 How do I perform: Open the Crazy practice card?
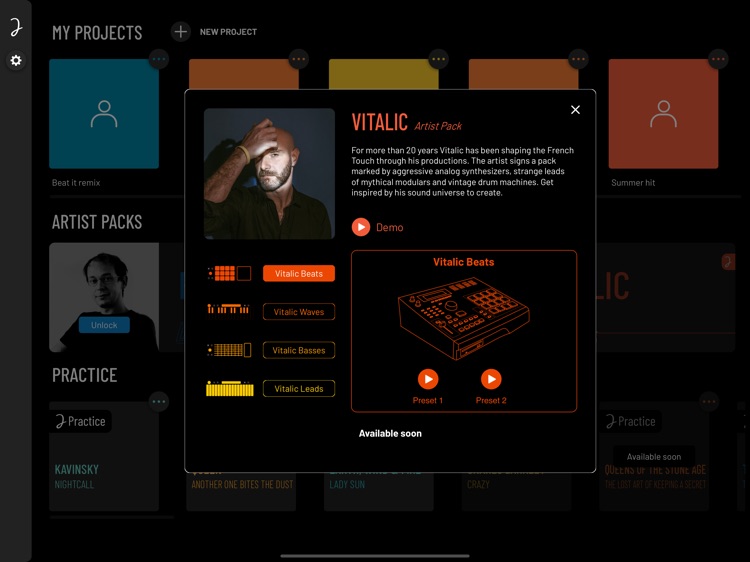click(517, 492)
